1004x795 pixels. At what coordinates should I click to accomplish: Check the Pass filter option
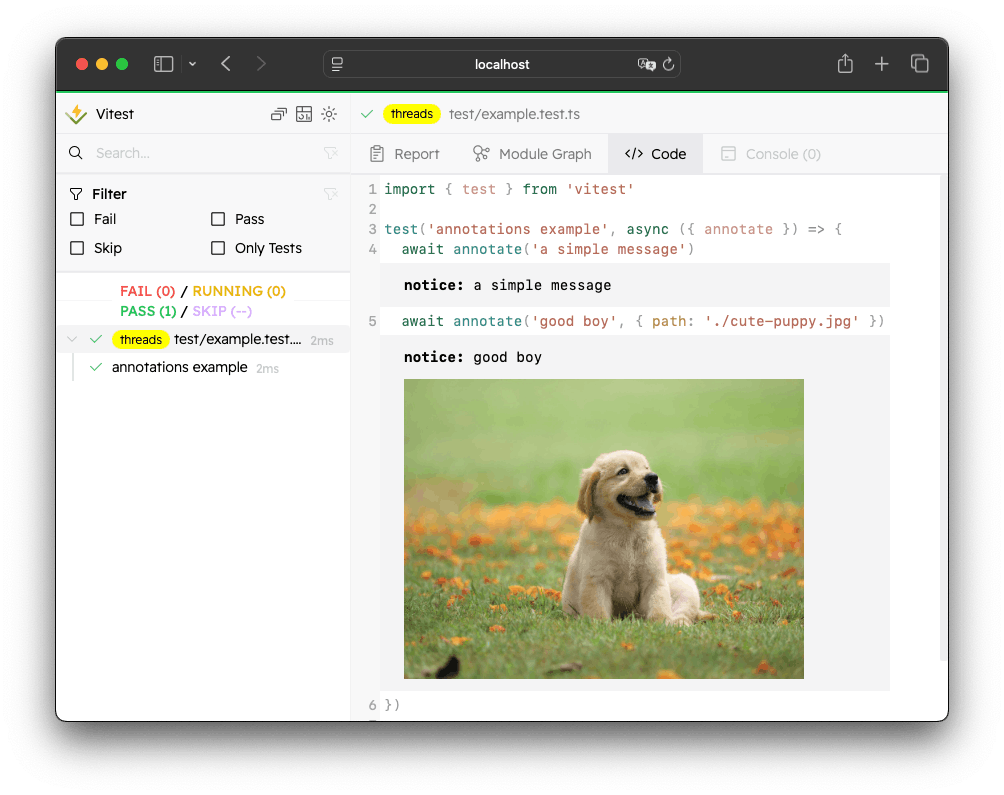(216, 219)
